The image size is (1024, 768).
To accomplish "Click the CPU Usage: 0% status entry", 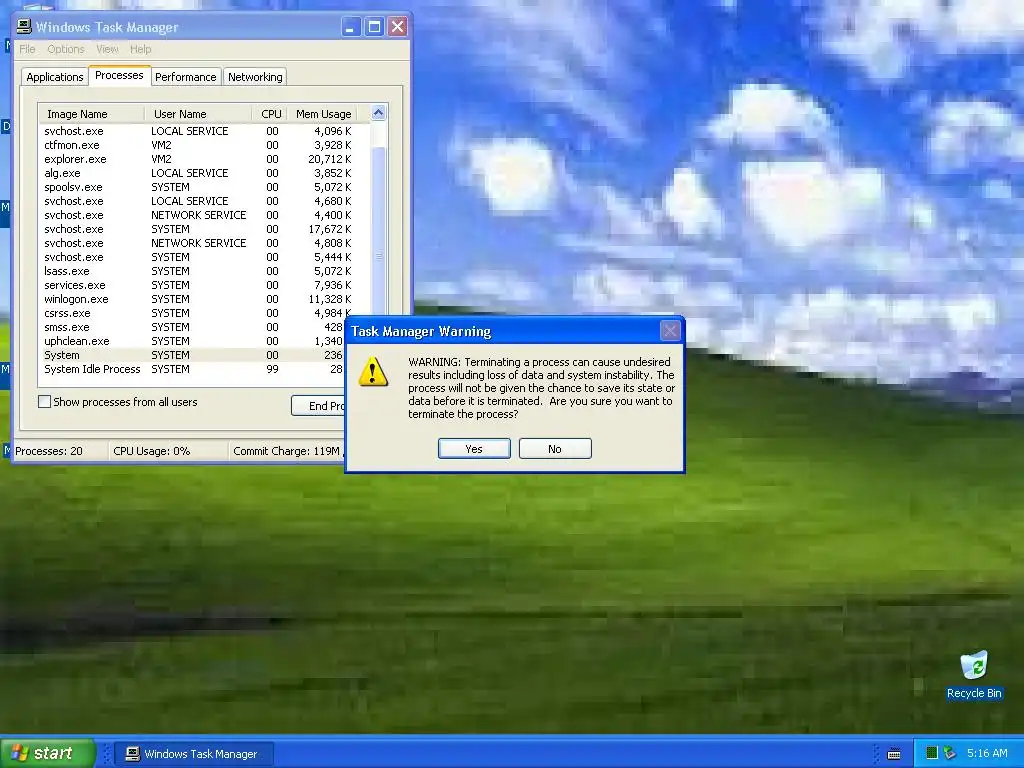I will tap(168, 451).
